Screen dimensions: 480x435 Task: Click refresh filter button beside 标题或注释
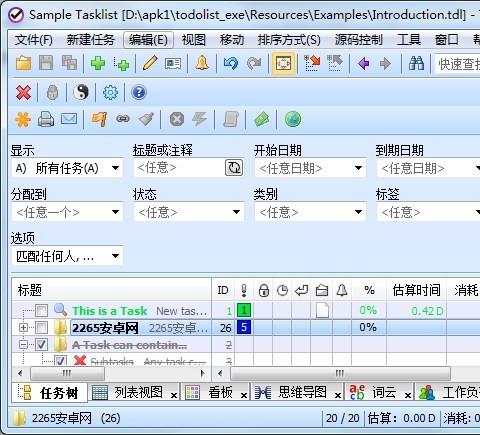pyautogui.click(x=234, y=168)
